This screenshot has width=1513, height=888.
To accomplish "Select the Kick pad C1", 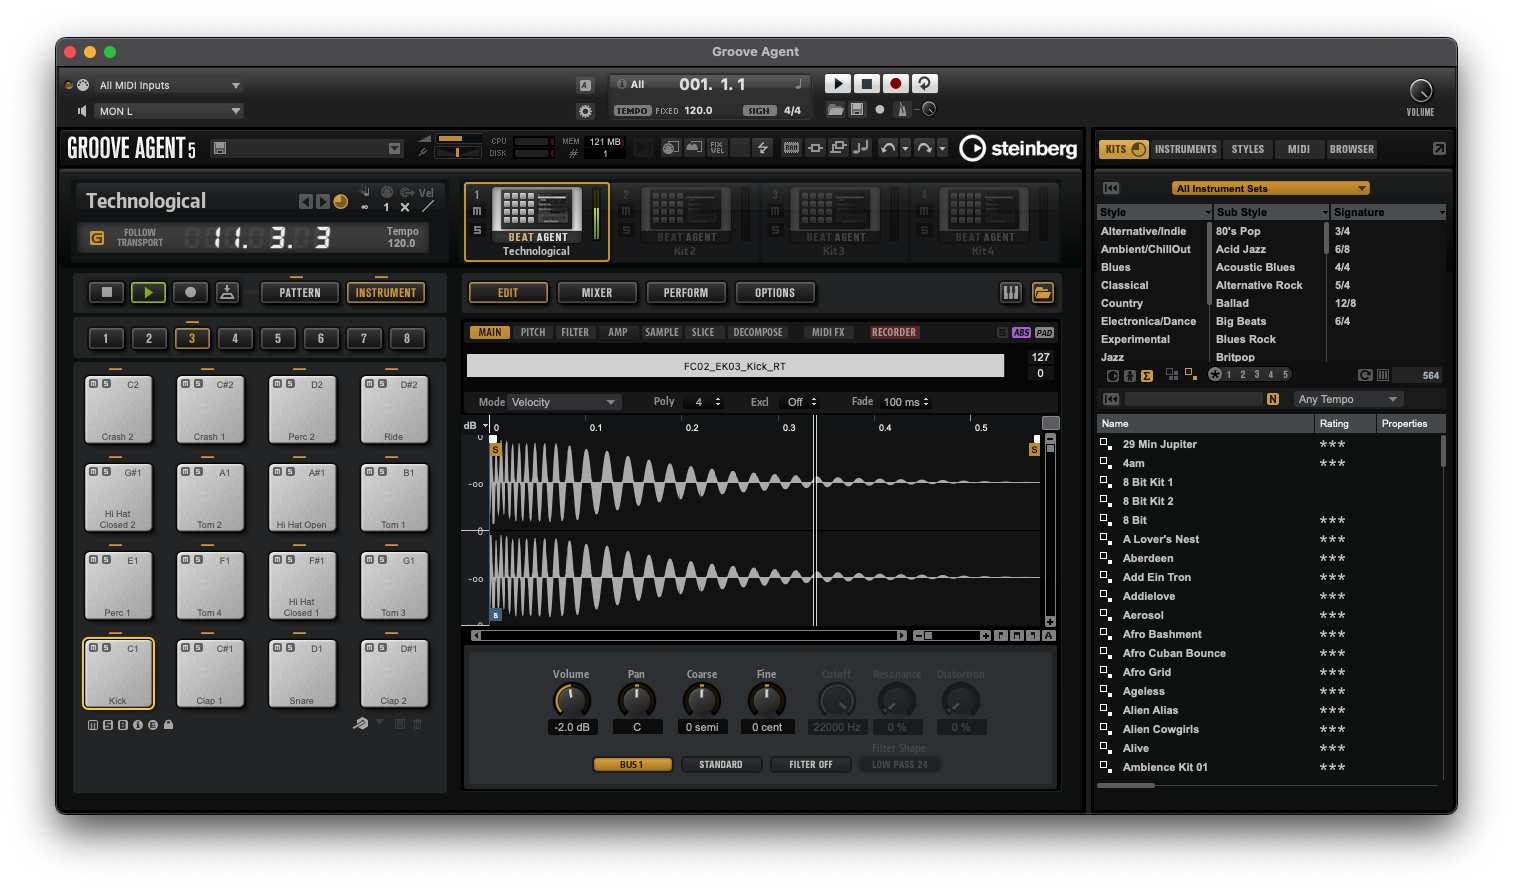I will [x=118, y=673].
